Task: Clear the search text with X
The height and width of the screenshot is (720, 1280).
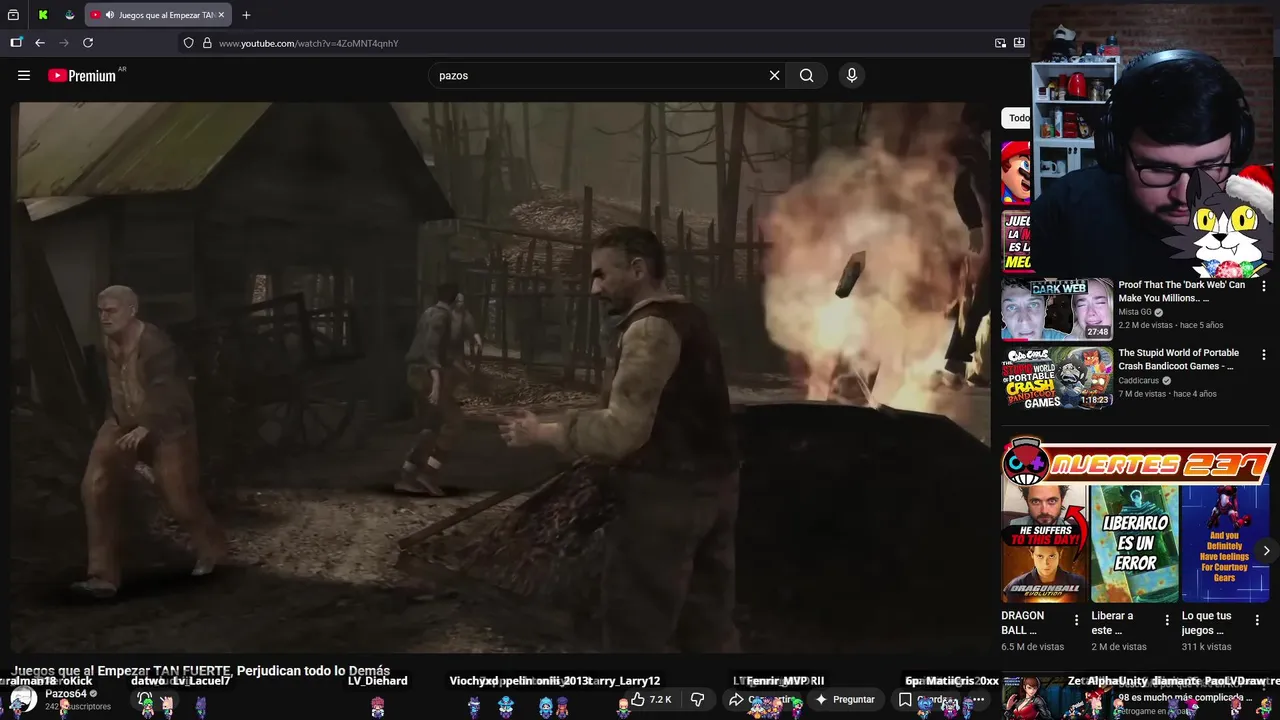Action: 774,75
